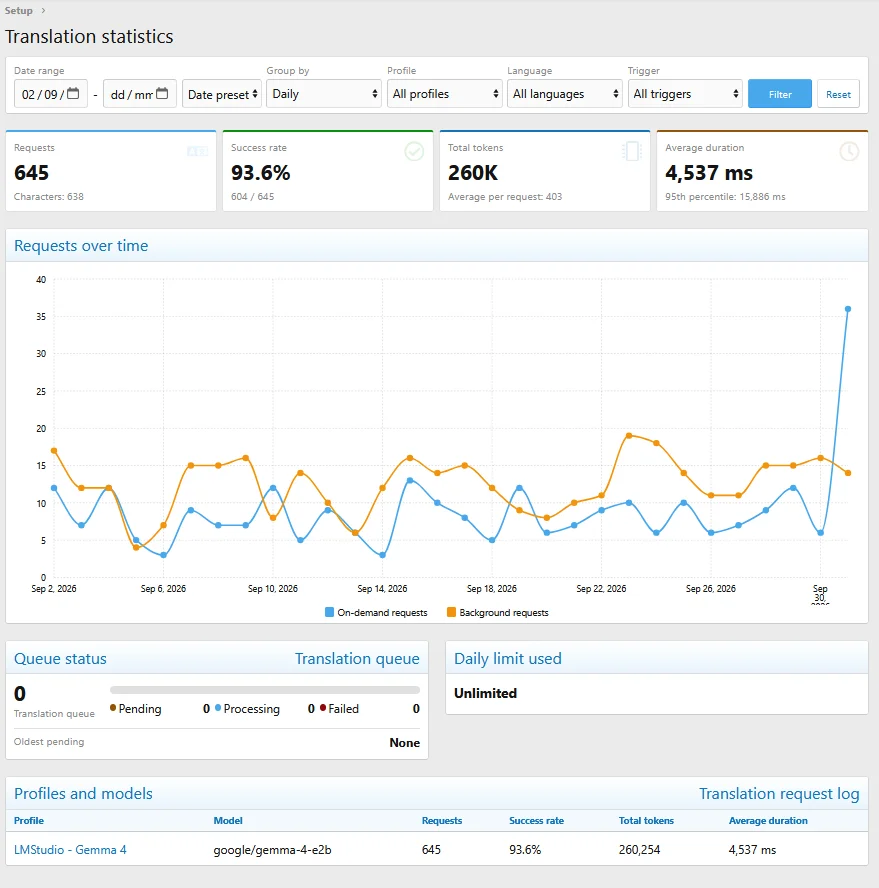
Task: Open the Translation request log link
Action: point(779,794)
